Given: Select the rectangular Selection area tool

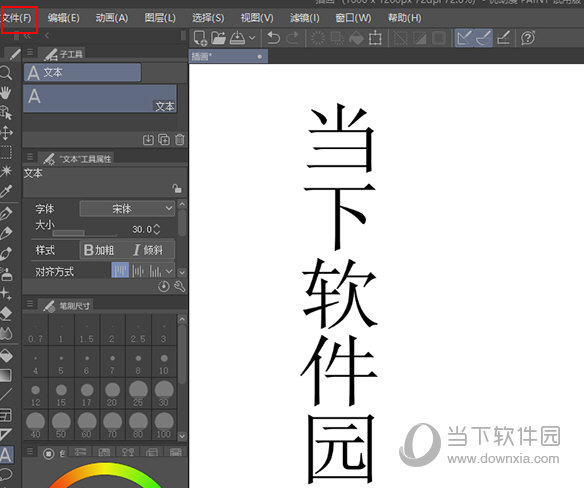Looking at the screenshot, I should tap(6, 152).
